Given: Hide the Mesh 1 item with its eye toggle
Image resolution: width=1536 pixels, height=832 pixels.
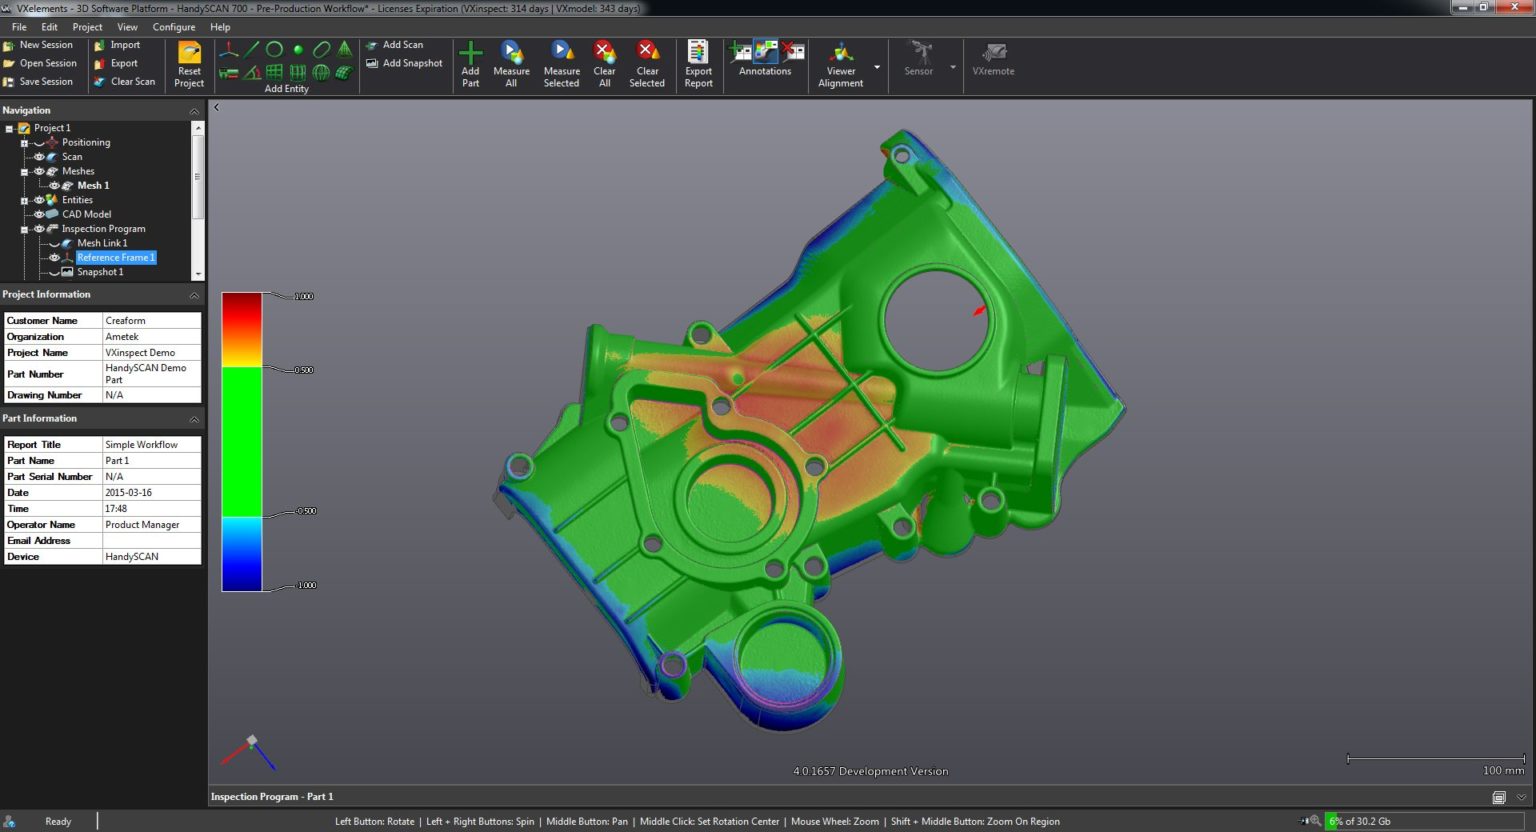Looking at the screenshot, I should coord(55,185).
